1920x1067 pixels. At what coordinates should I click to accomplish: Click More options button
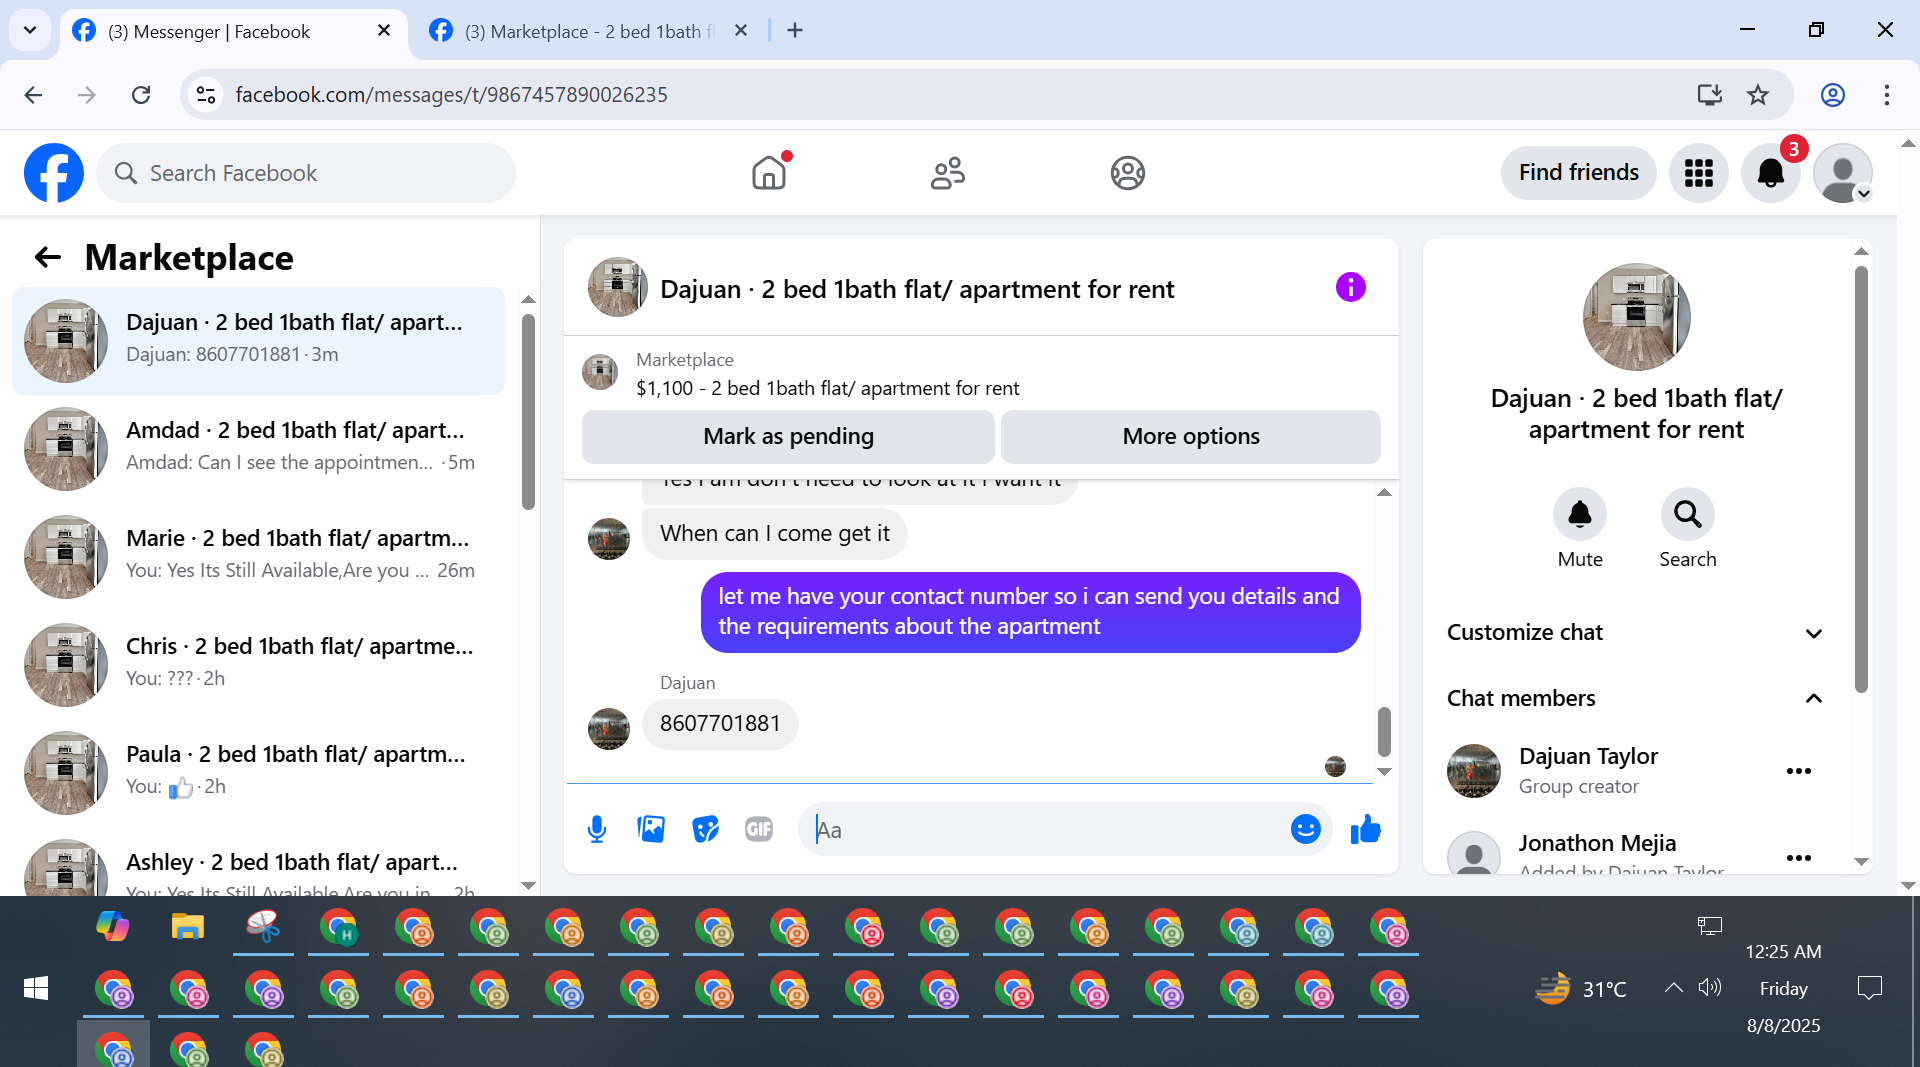1190,436
